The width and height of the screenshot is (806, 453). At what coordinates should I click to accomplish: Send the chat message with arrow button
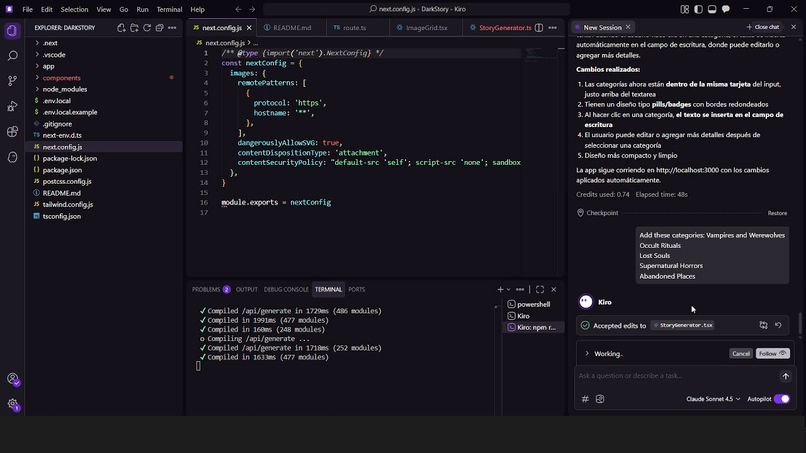pos(785,376)
